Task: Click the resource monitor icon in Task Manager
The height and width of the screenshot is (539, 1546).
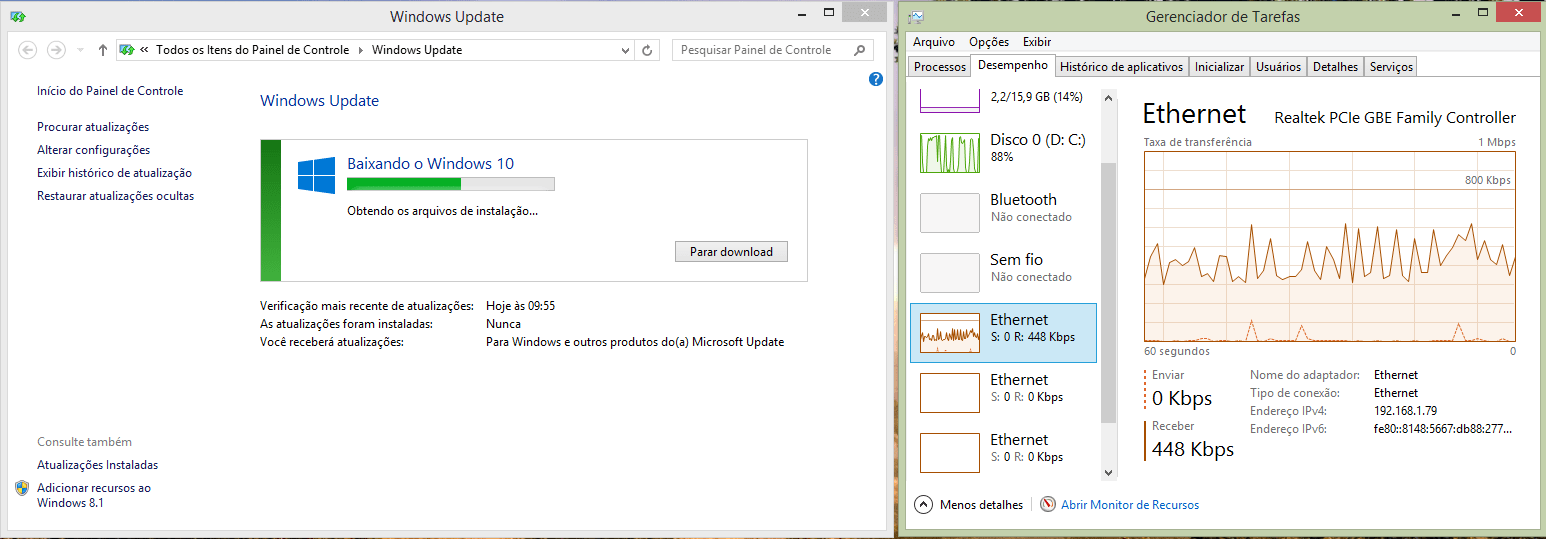Action: [x=1048, y=505]
